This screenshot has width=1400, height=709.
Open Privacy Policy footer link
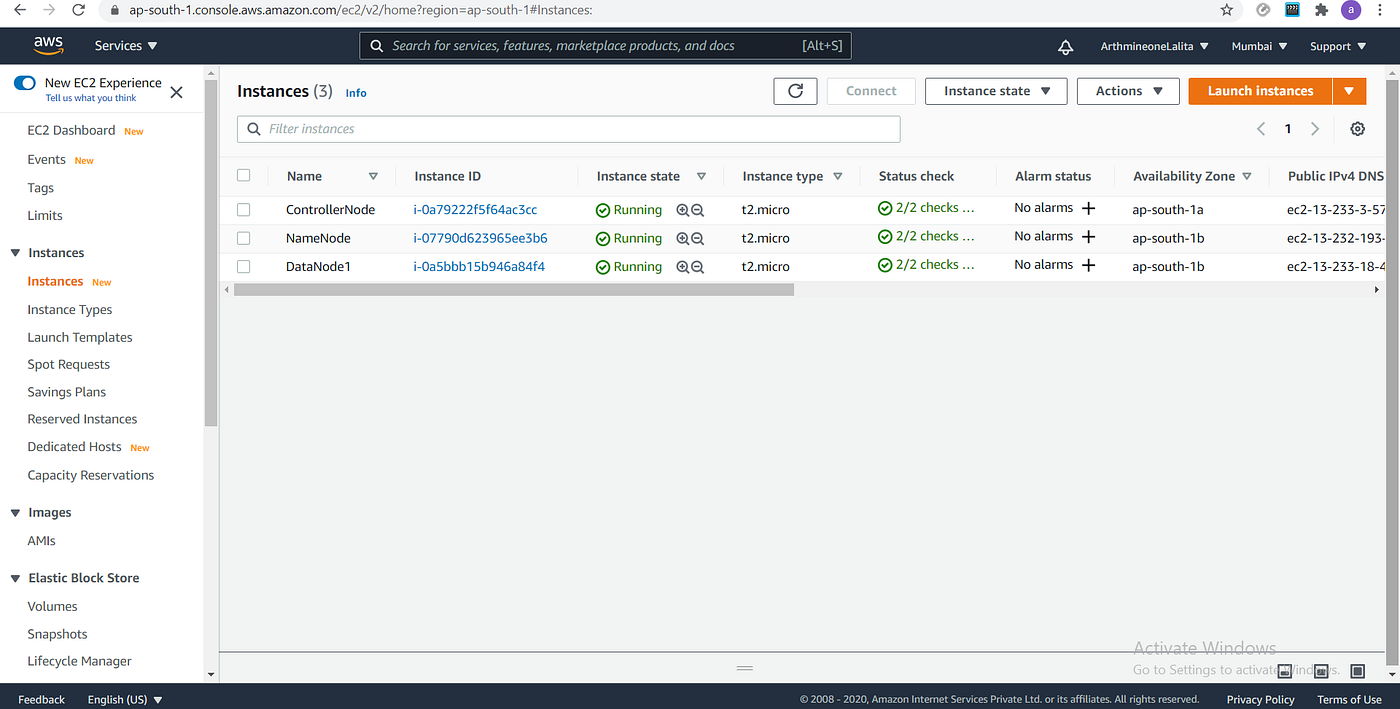1260,699
